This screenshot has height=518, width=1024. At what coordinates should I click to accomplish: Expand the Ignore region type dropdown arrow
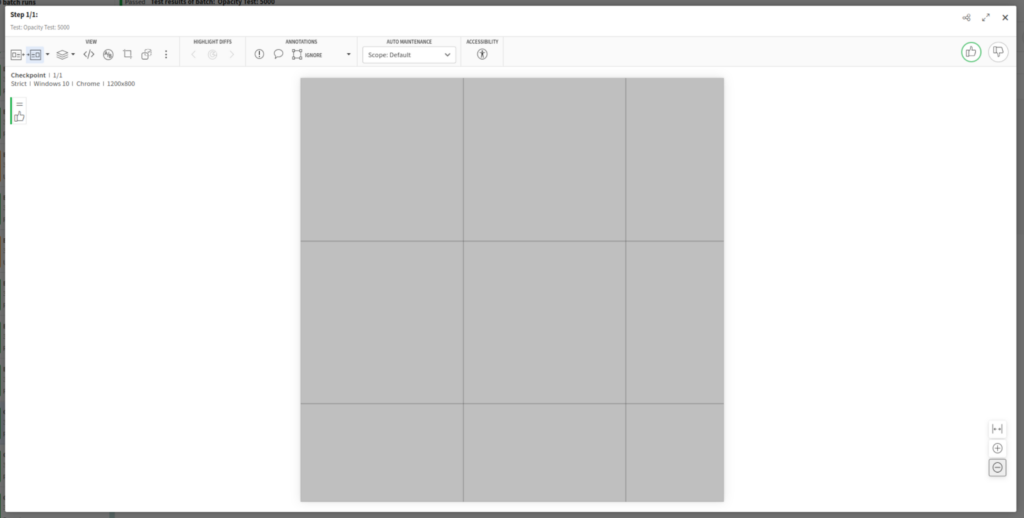point(349,54)
